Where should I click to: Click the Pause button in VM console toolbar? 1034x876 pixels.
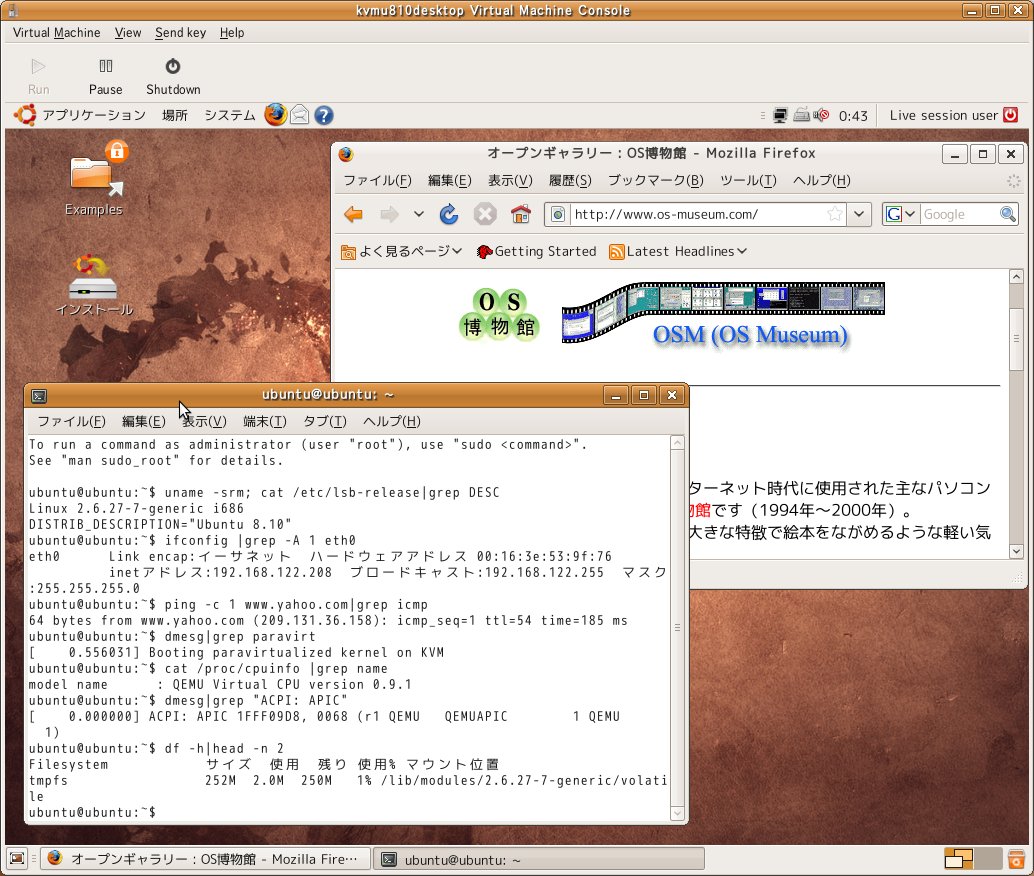coord(106,77)
